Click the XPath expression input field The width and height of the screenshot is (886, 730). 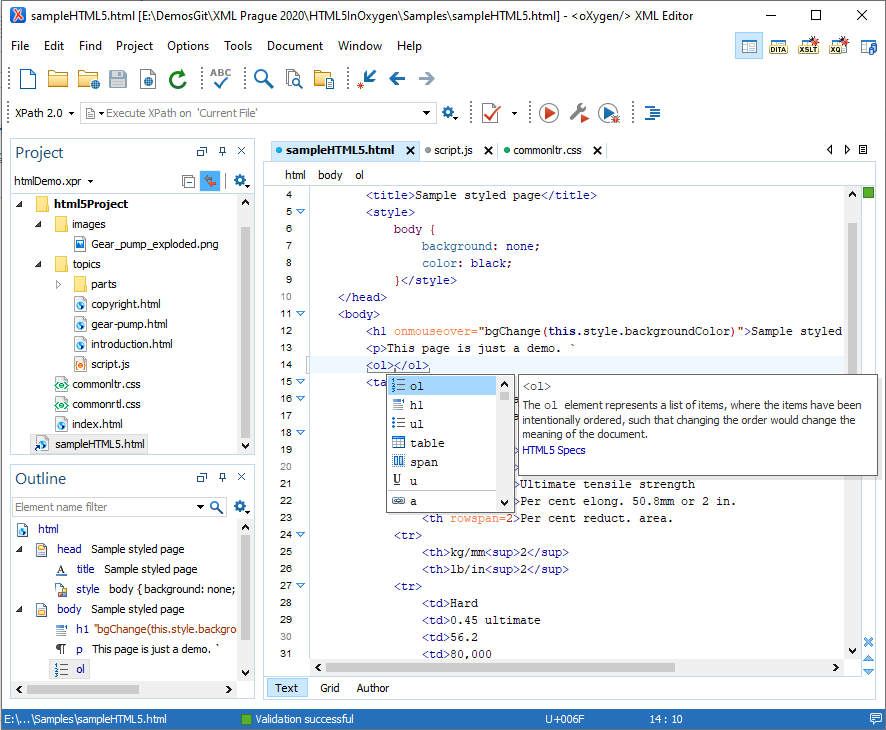258,113
